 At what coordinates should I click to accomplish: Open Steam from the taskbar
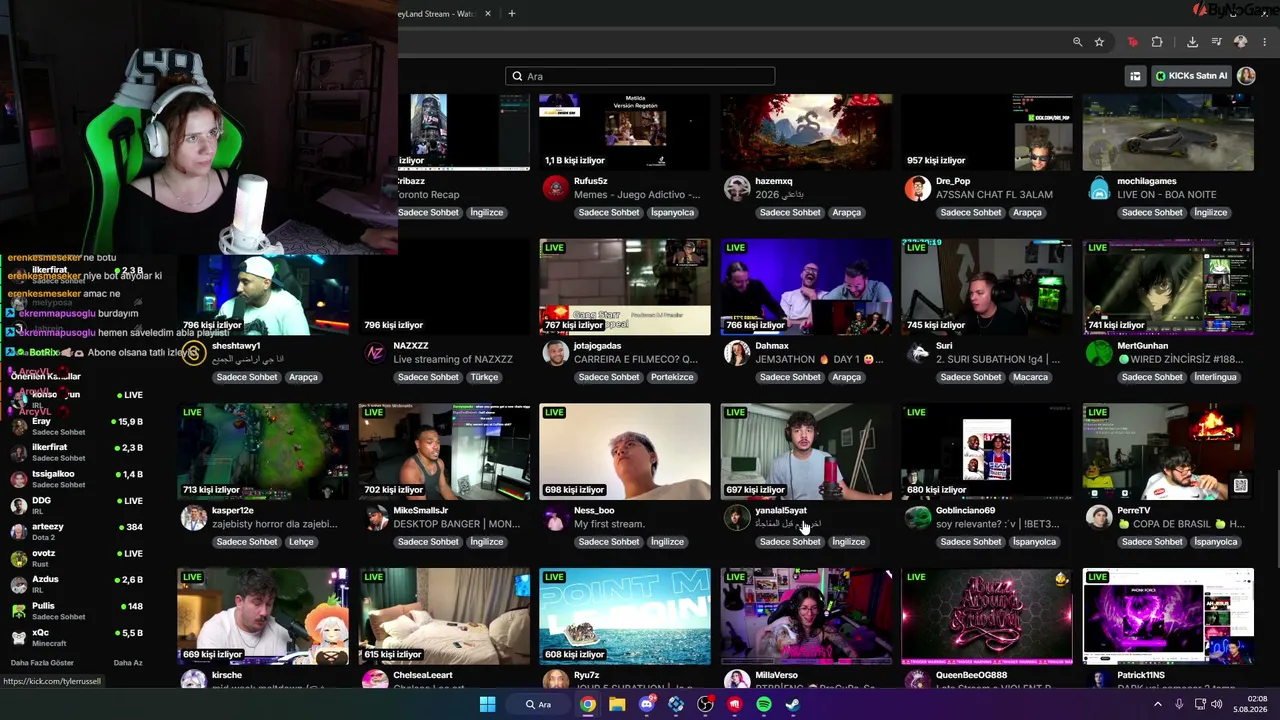[x=793, y=704]
